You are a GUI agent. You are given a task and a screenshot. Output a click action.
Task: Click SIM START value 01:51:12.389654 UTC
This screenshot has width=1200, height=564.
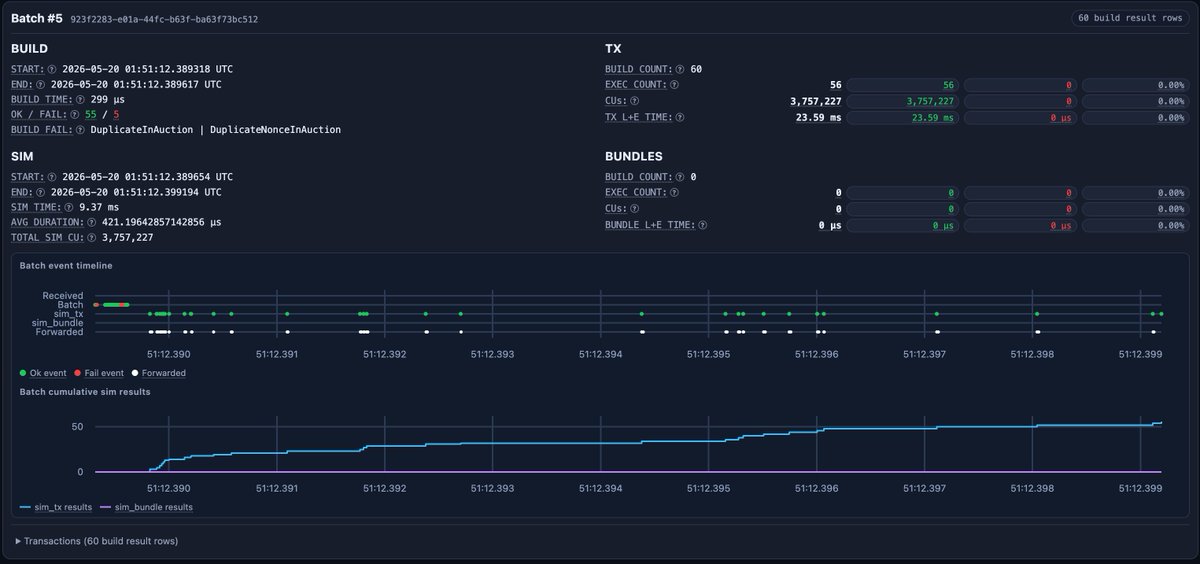point(147,176)
